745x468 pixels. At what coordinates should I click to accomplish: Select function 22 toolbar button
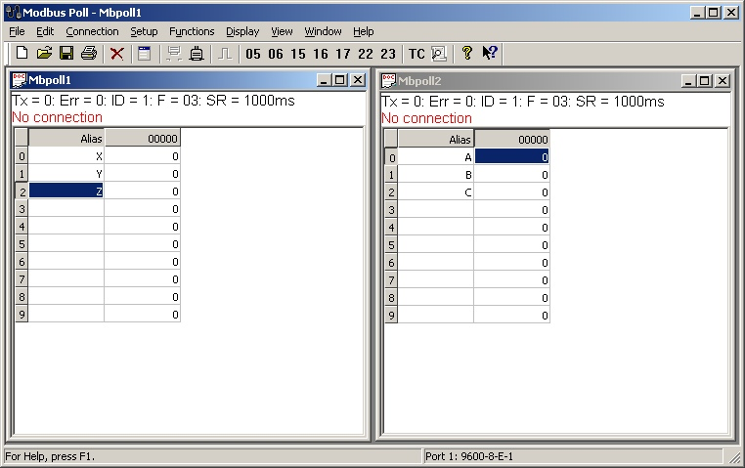point(365,54)
